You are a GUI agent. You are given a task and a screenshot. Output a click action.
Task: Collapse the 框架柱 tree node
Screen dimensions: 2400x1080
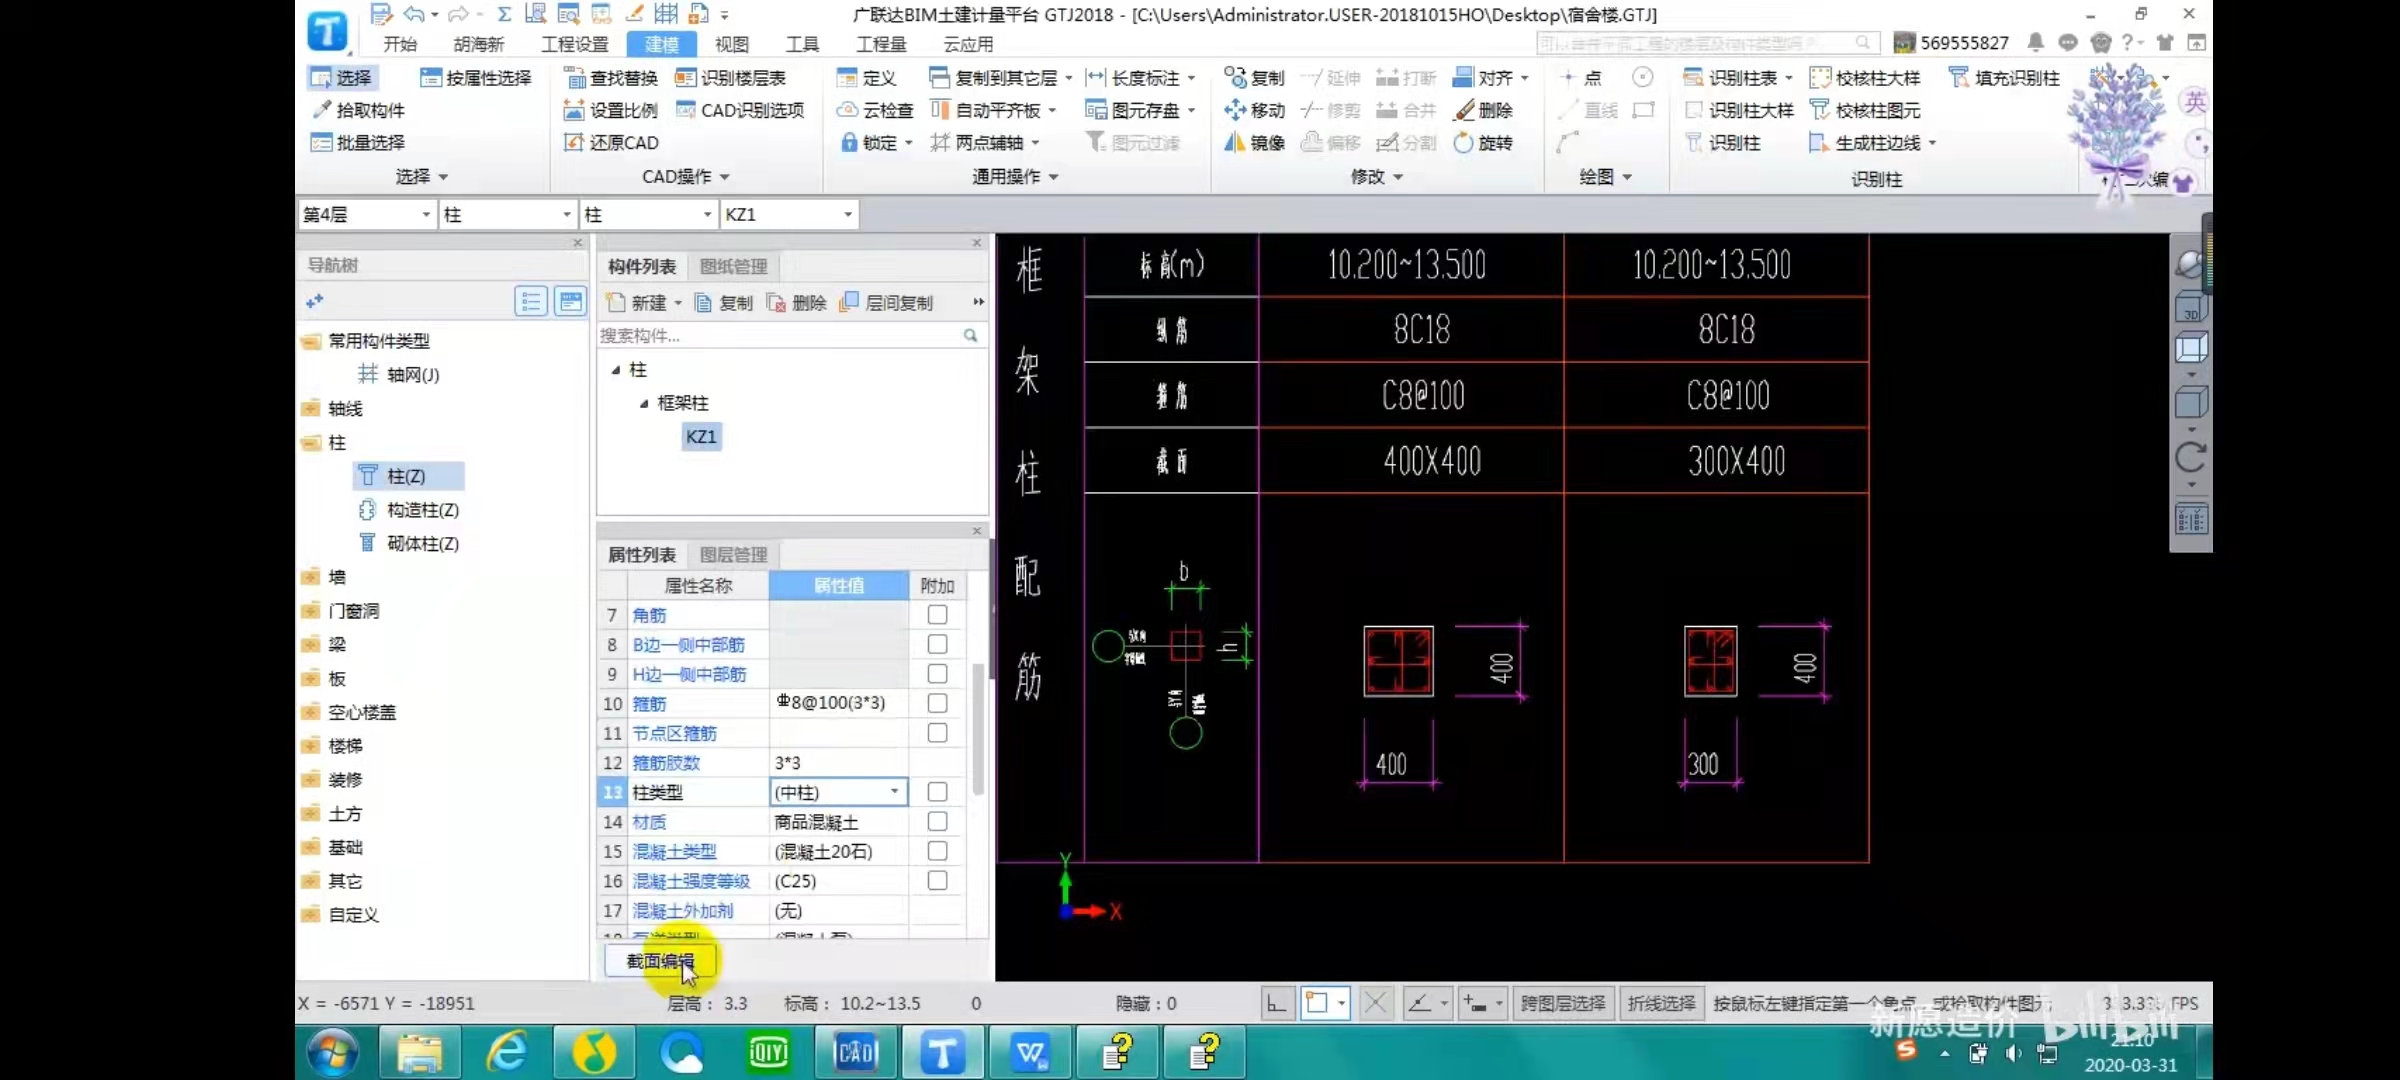[644, 403]
